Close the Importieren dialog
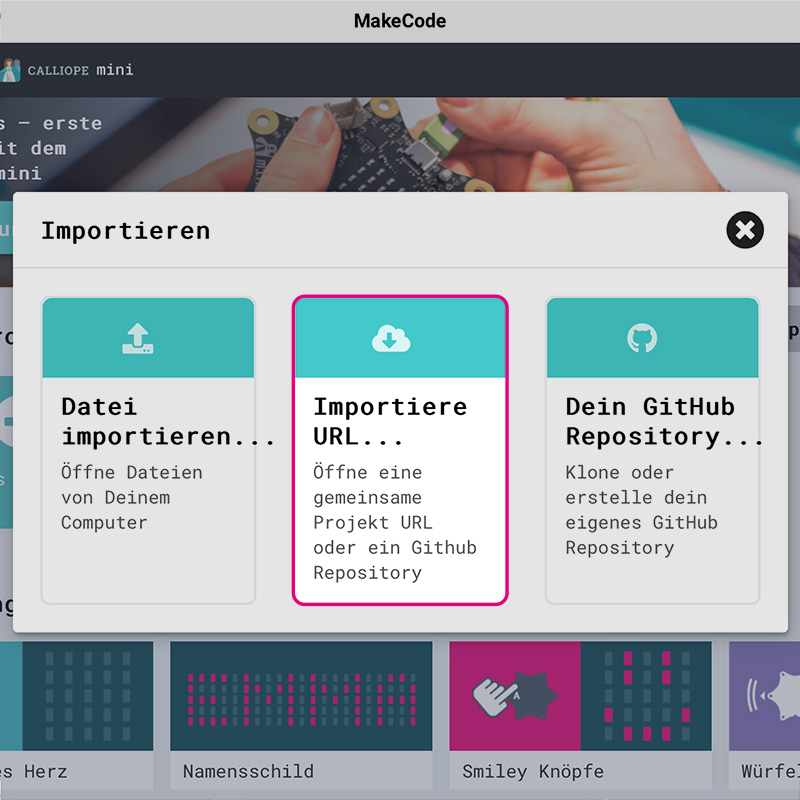 (744, 230)
